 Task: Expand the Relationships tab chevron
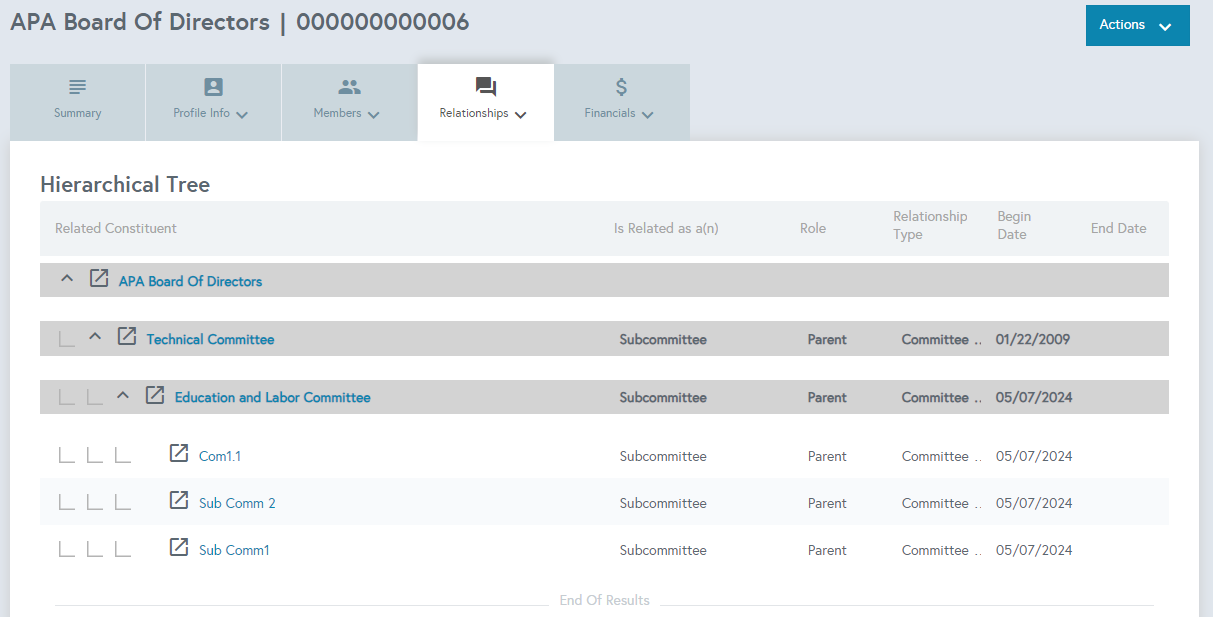[520, 115]
